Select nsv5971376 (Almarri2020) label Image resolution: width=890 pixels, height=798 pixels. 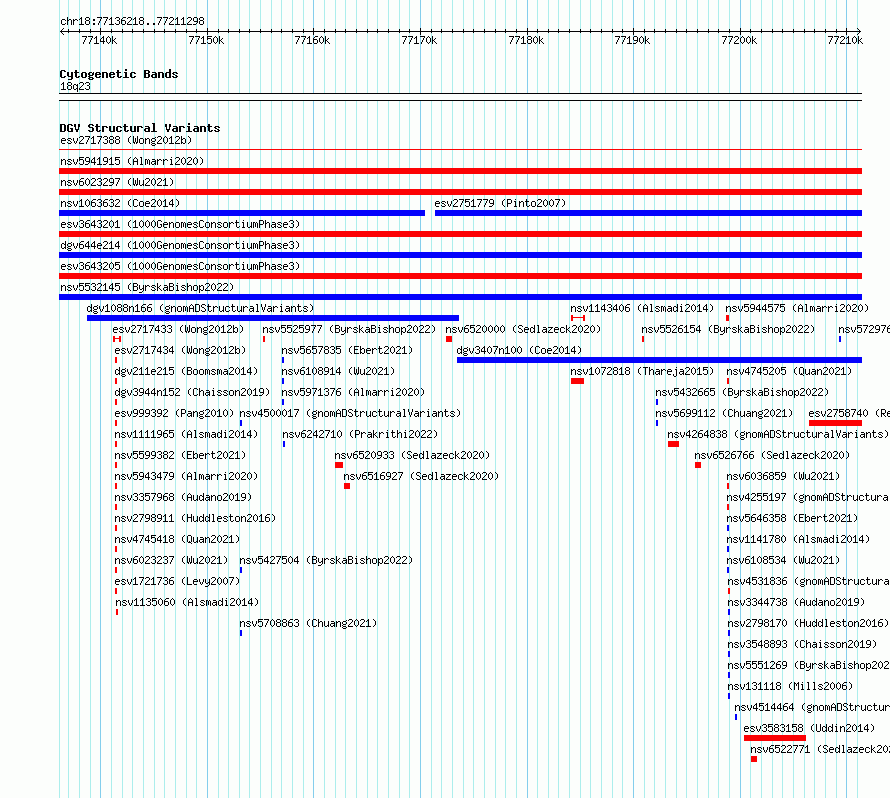[x=353, y=392]
